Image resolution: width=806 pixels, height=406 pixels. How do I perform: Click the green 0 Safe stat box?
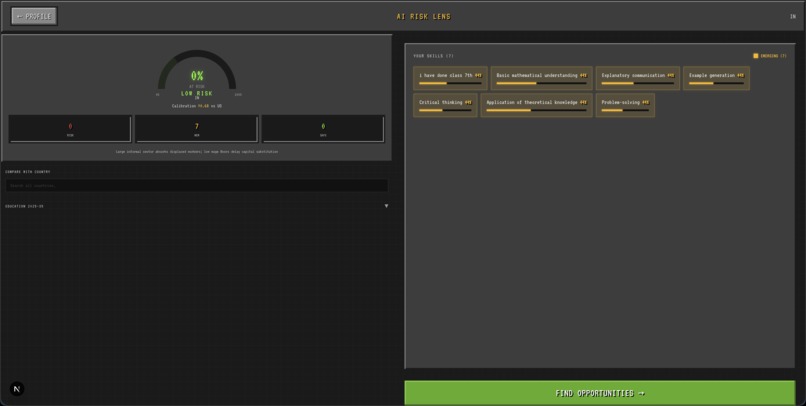coord(323,128)
